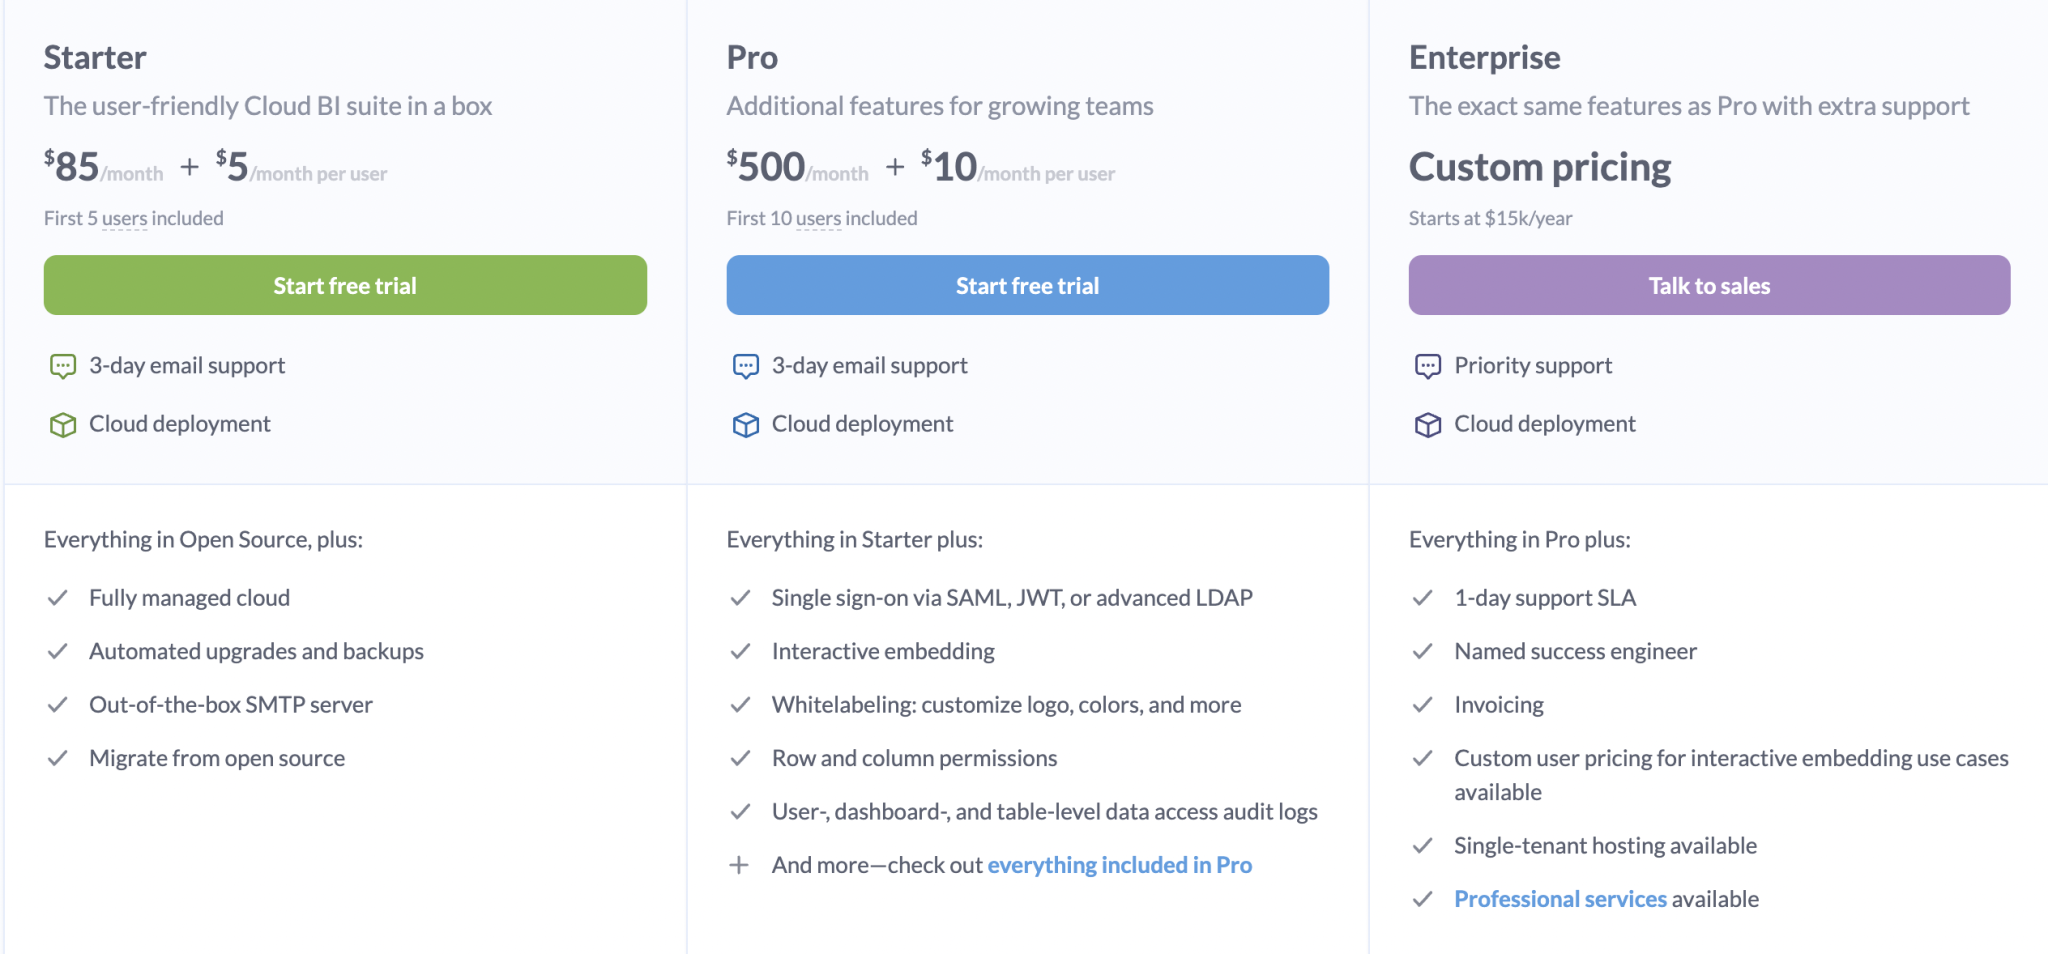The image size is (2048, 954).
Task: Click the plus icon before 'And more' in Pro
Action: (740, 864)
